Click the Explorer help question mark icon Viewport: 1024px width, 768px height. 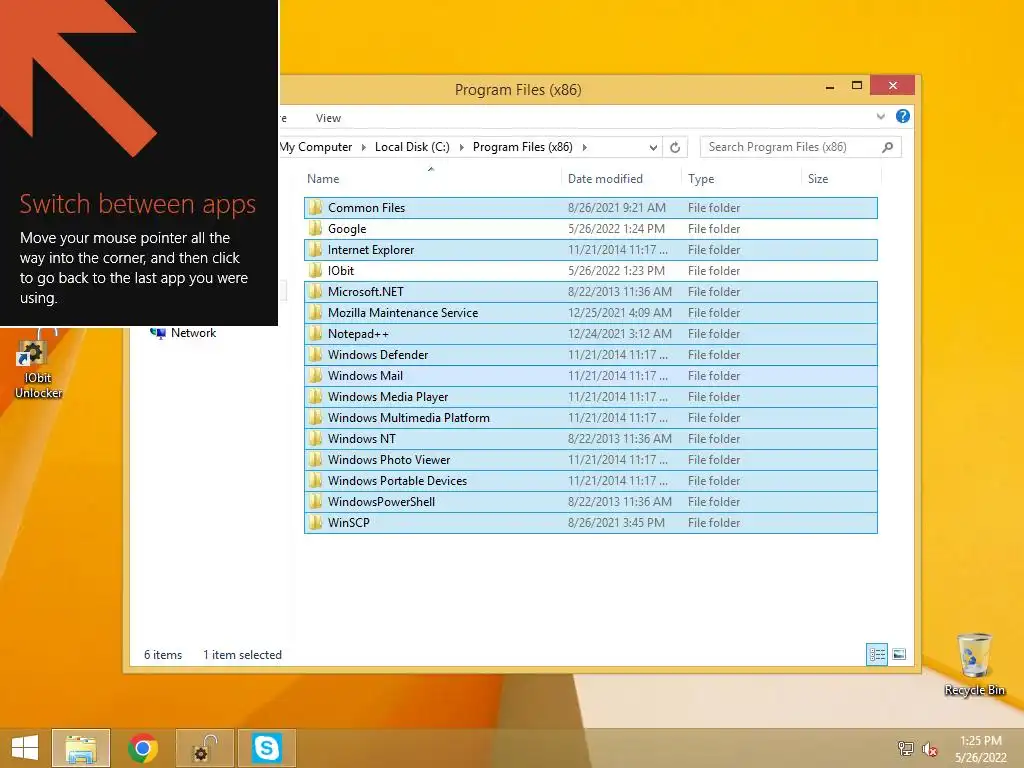tap(903, 116)
